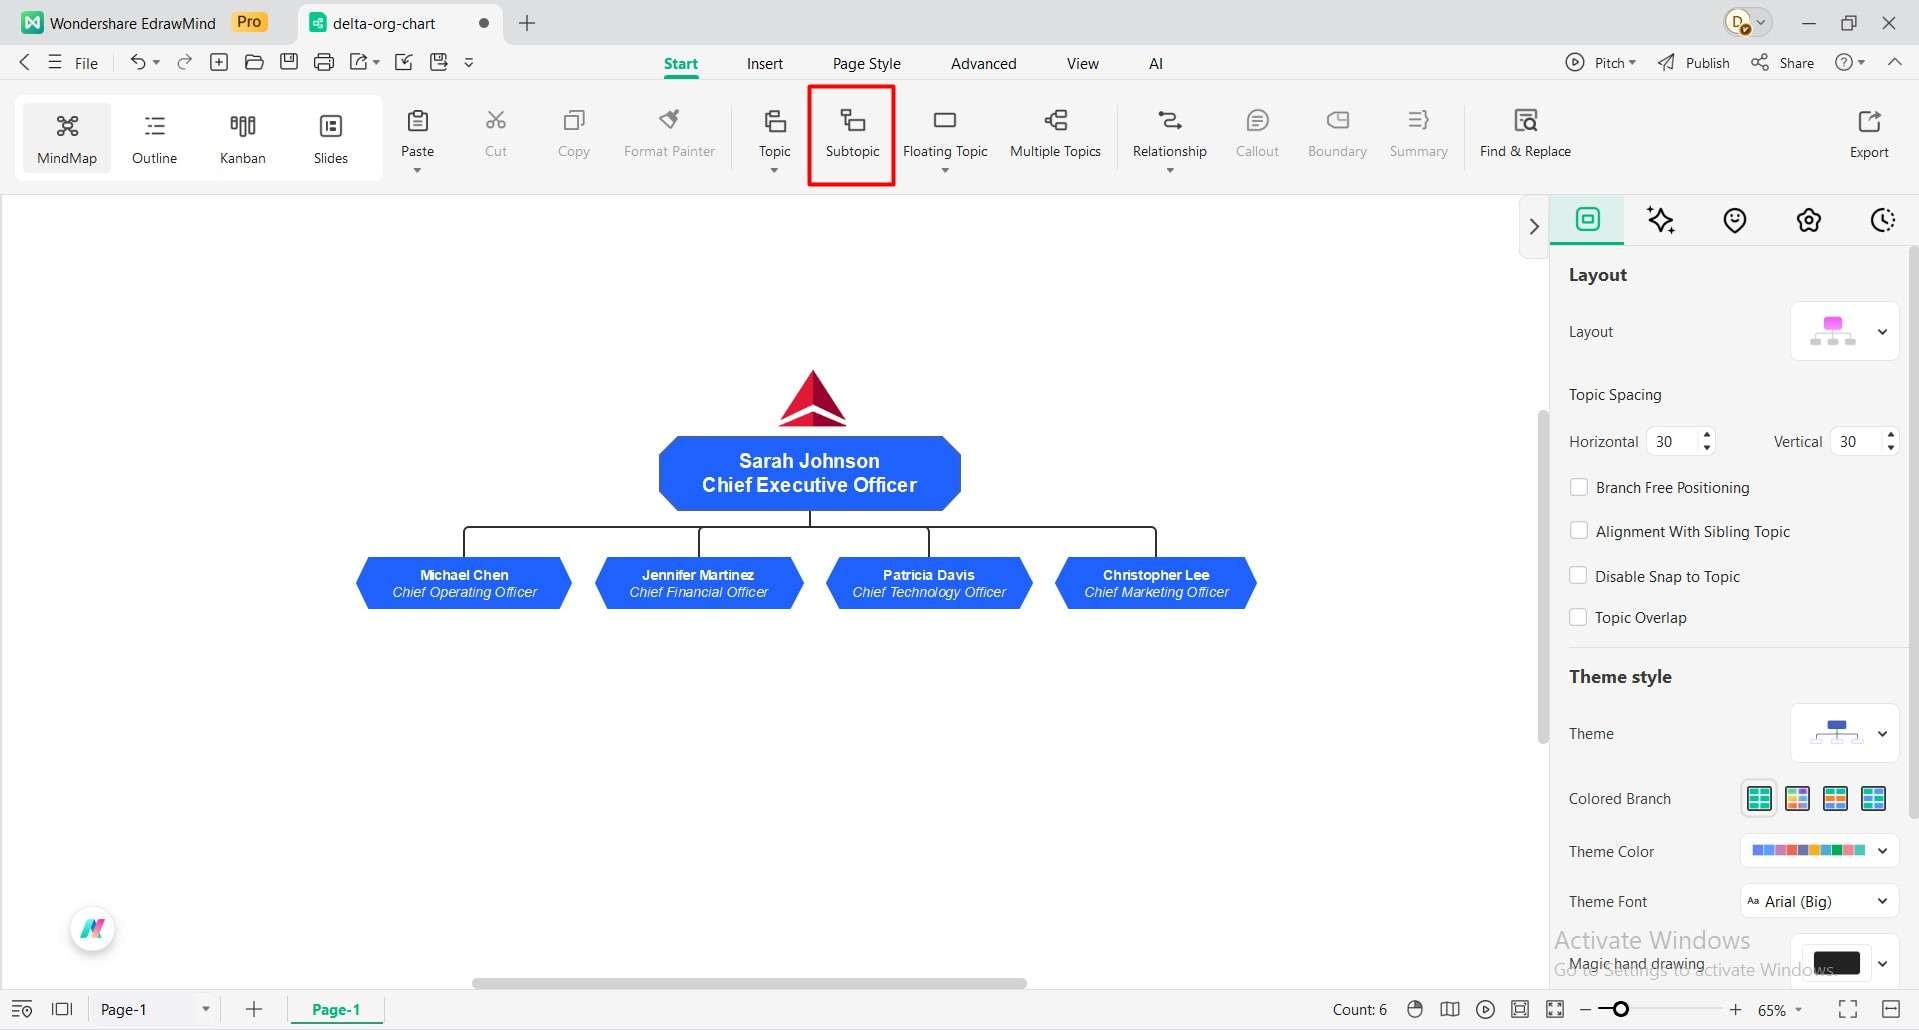This screenshot has width=1919, height=1030.
Task: Enable Topic Overlap checkbox
Action: pyautogui.click(x=1579, y=617)
